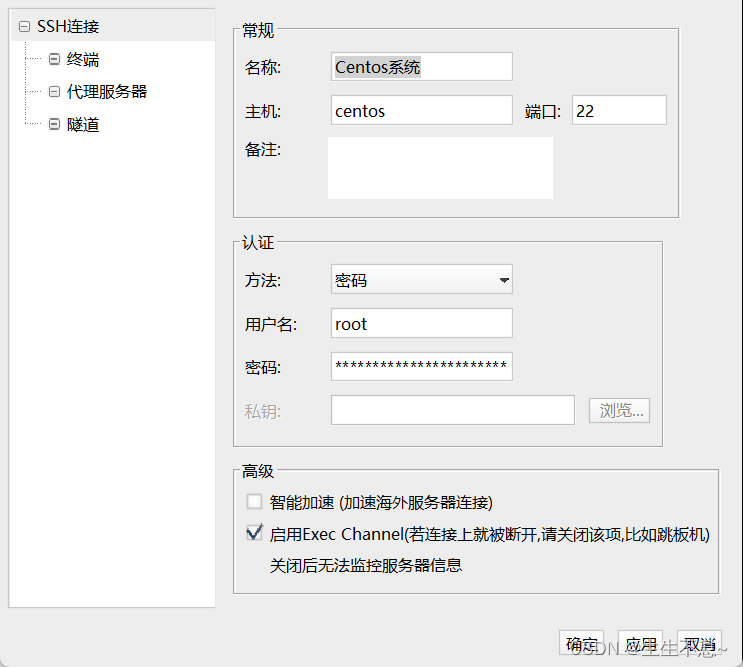The image size is (743, 667).
Task: Click the 端口: label
Action: [543, 111]
